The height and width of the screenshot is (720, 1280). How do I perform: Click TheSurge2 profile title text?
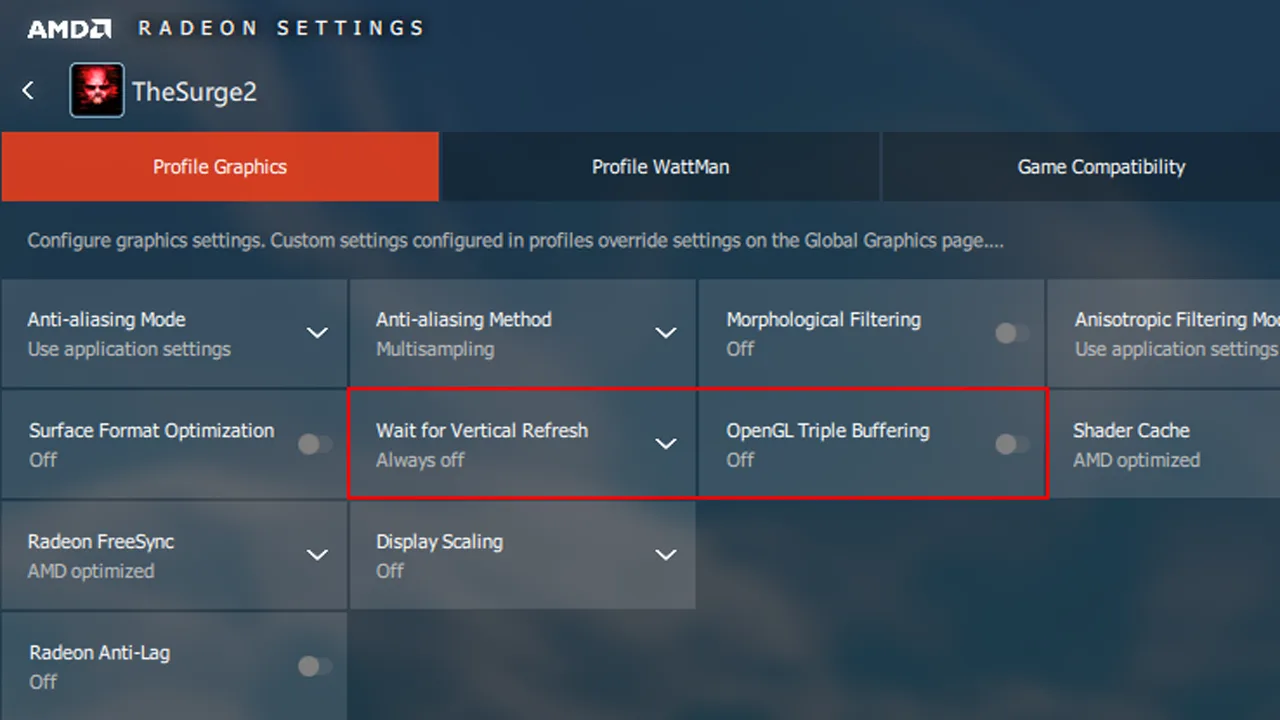click(194, 92)
